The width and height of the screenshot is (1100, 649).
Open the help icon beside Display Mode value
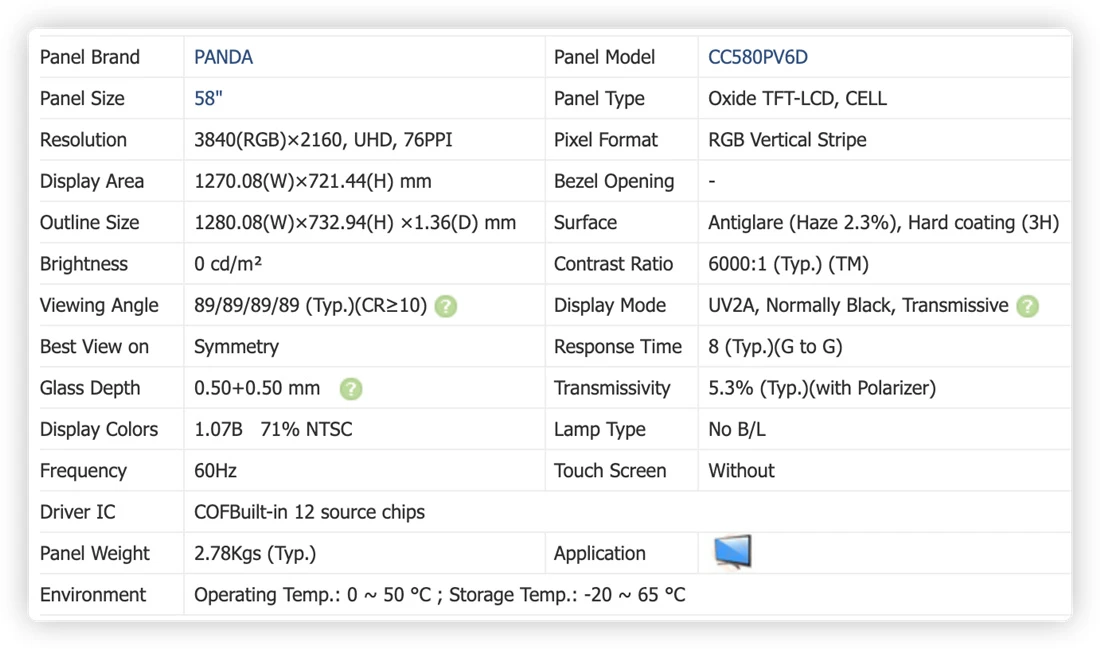click(x=1027, y=306)
